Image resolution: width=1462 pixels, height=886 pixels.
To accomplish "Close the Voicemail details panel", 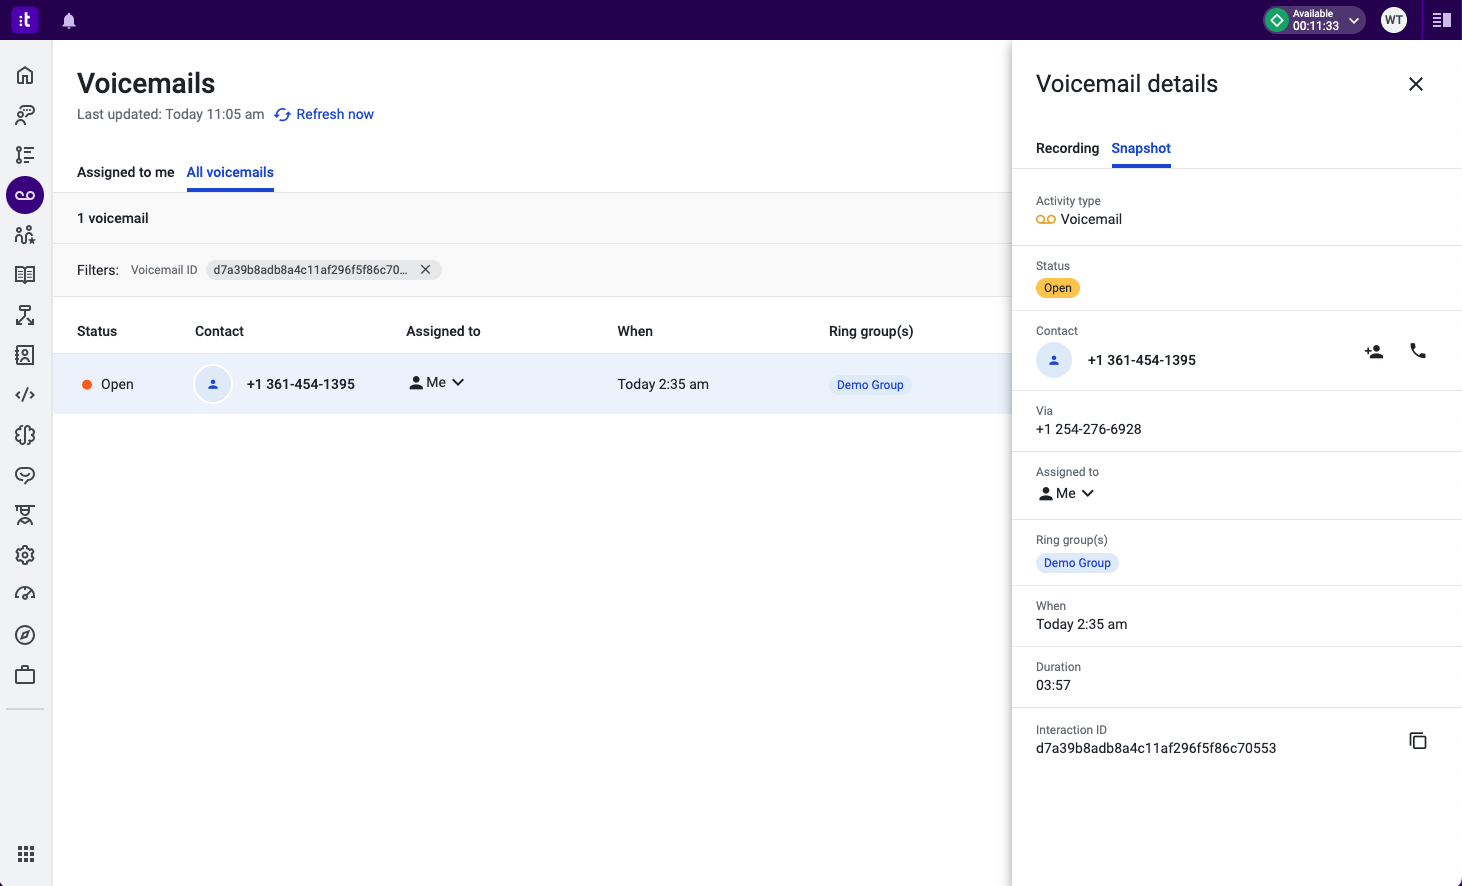I will click(x=1416, y=84).
